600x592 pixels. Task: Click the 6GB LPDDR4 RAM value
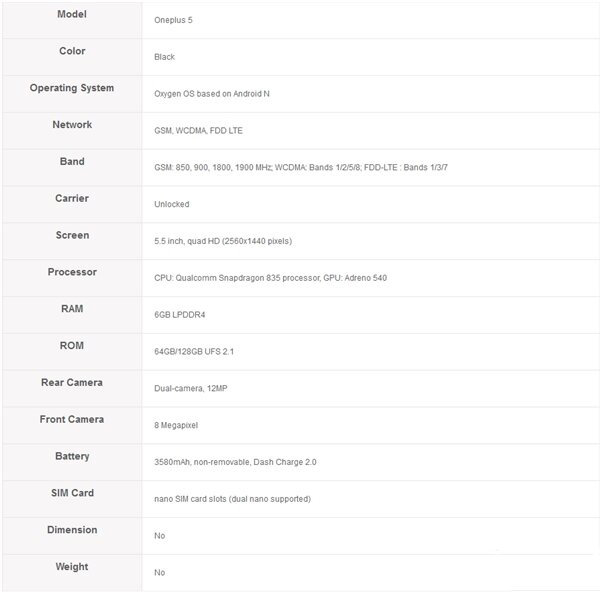point(179,315)
